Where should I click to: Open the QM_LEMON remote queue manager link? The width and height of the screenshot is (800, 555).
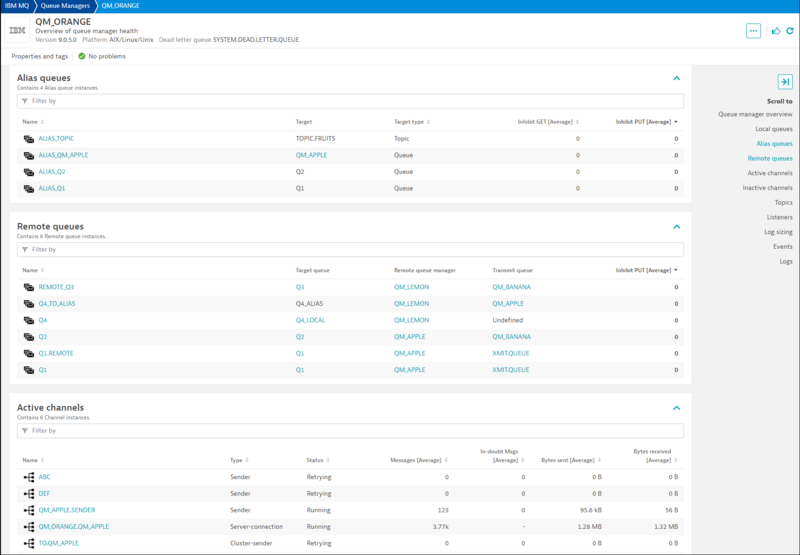[x=410, y=287]
